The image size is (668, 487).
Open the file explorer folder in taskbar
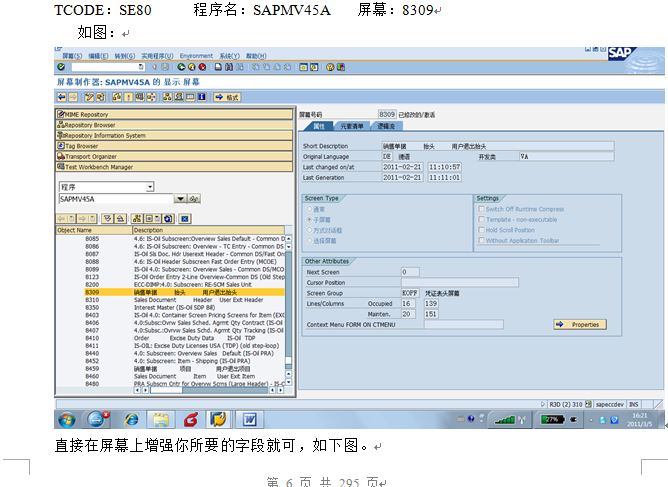click(161, 420)
